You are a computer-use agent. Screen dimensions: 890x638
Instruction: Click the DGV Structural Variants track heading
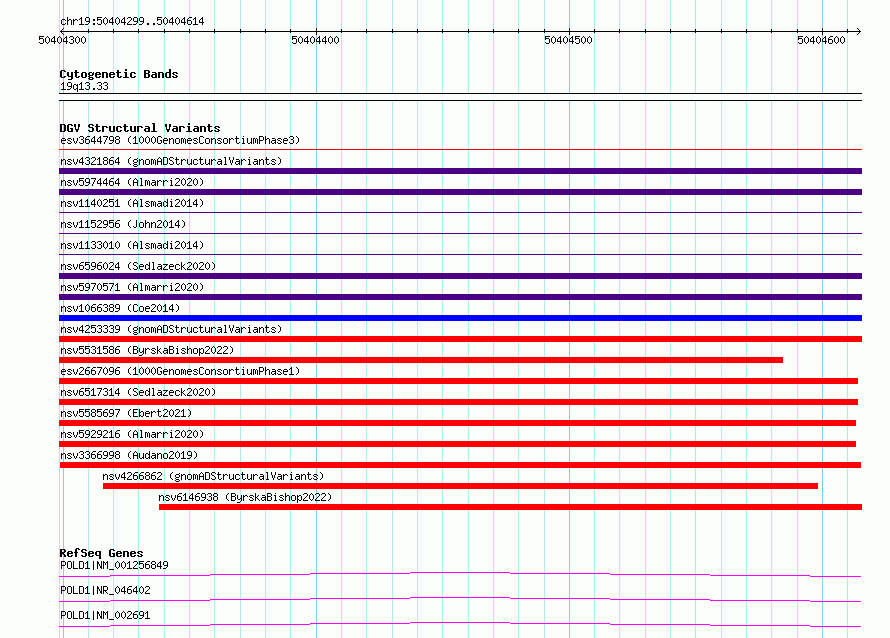[140, 128]
